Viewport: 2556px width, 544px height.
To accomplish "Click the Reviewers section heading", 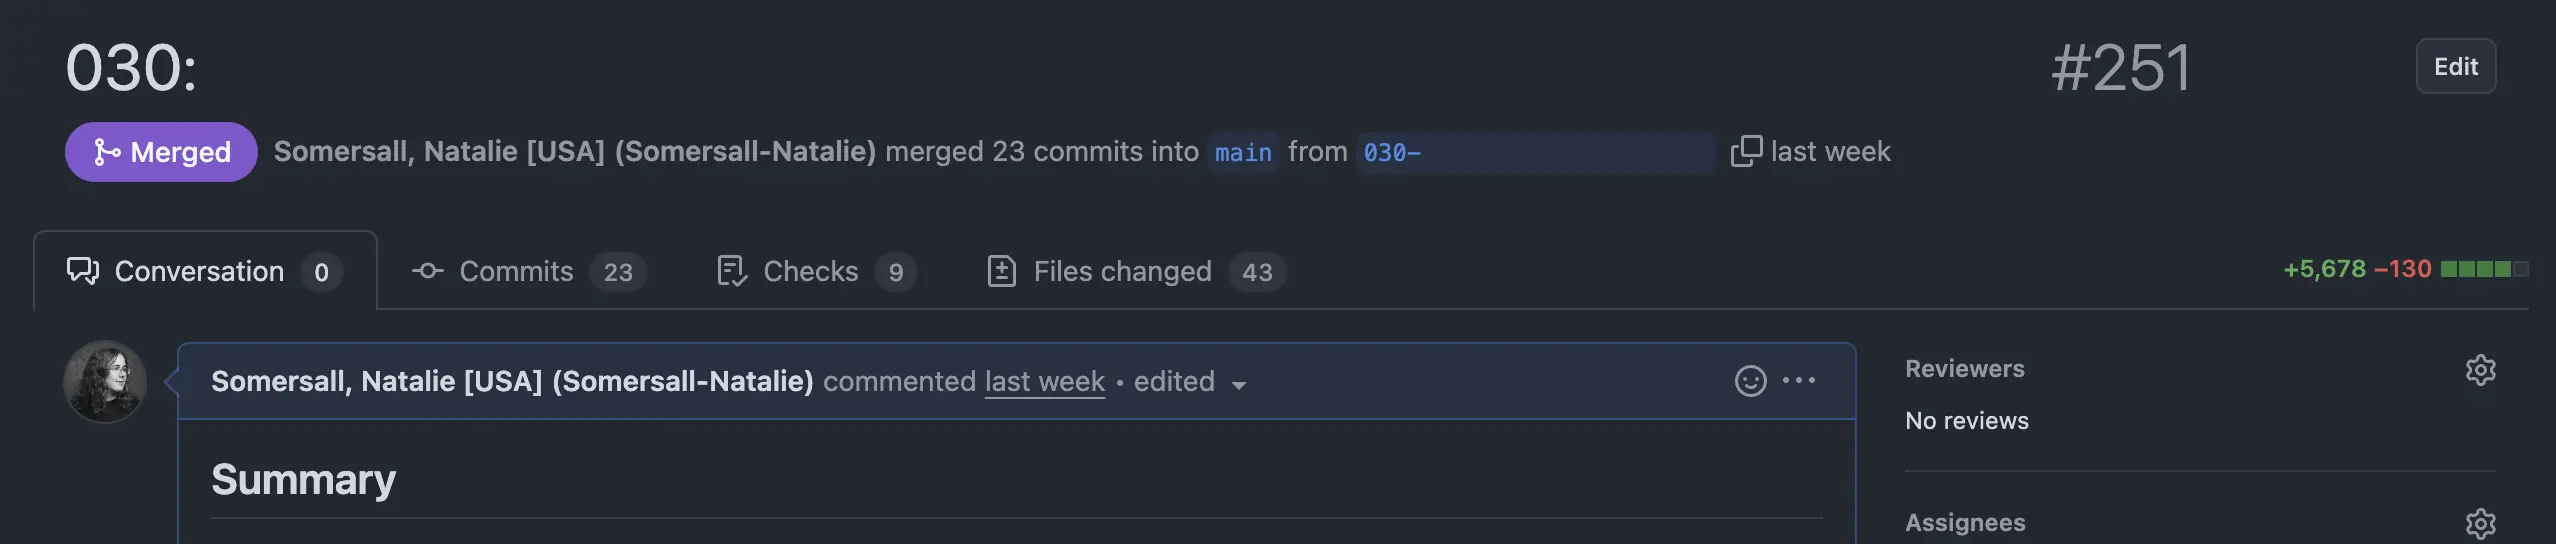I will tap(1964, 369).
